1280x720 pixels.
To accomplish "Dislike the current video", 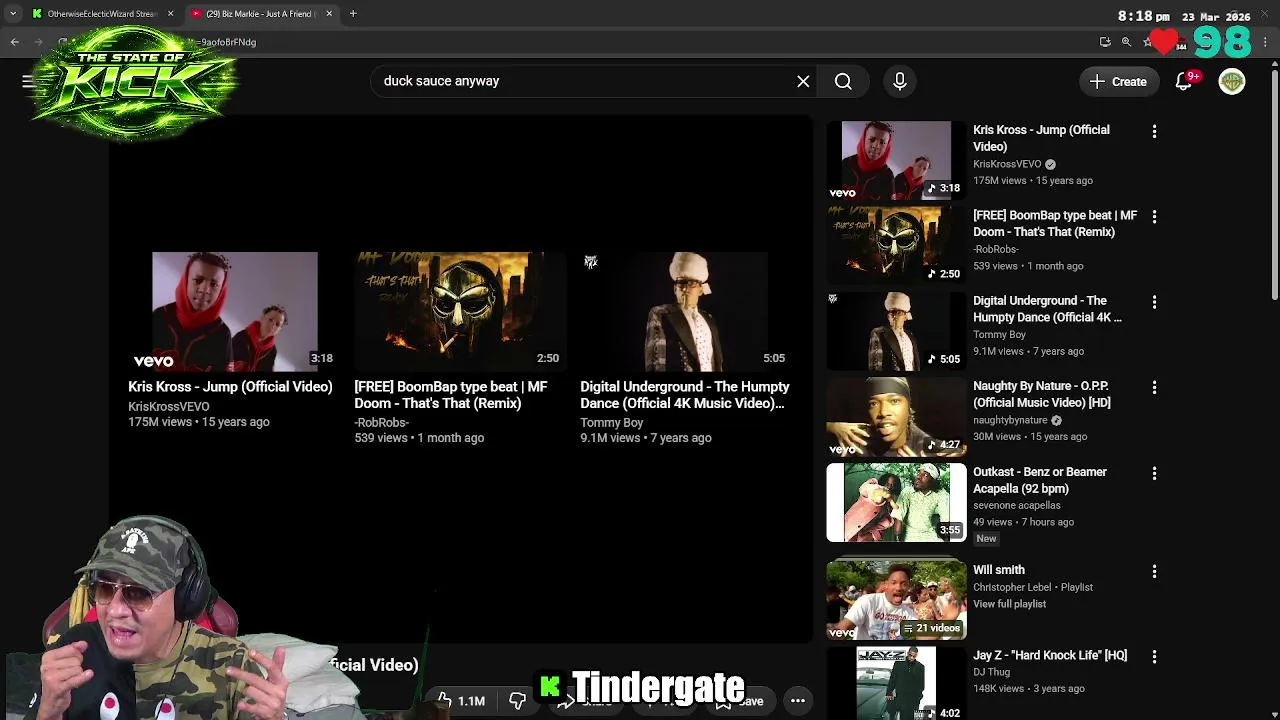I will 517,701.
